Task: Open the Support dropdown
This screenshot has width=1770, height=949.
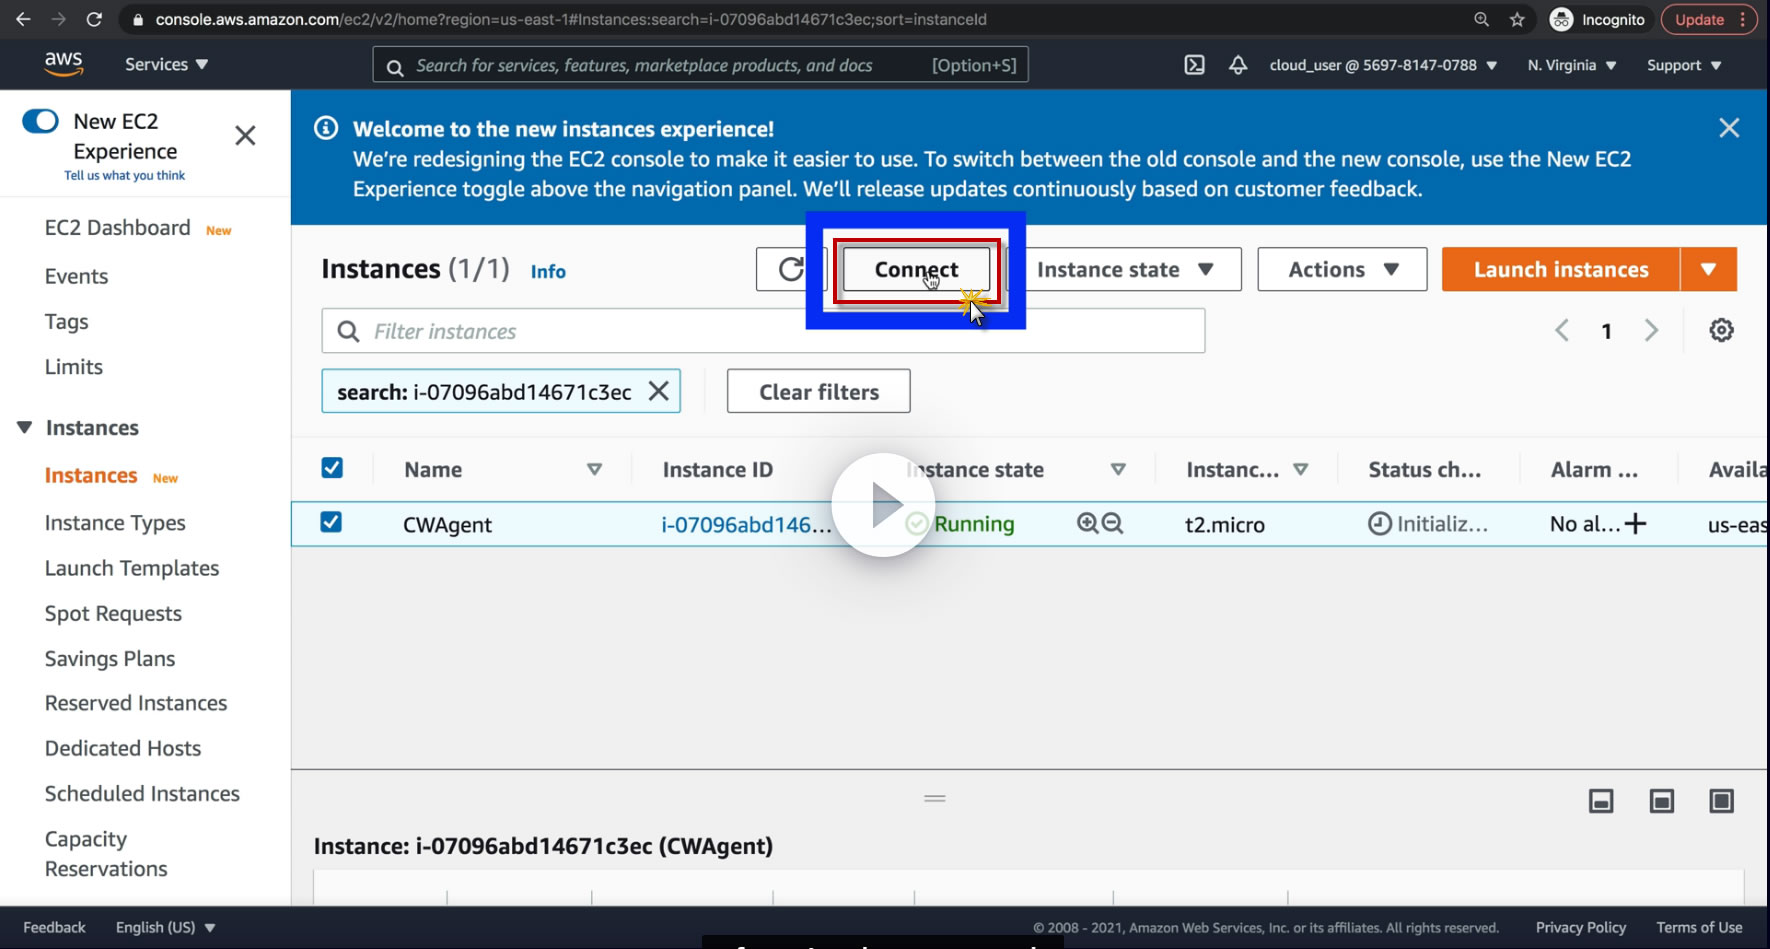Action: coord(1684,65)
